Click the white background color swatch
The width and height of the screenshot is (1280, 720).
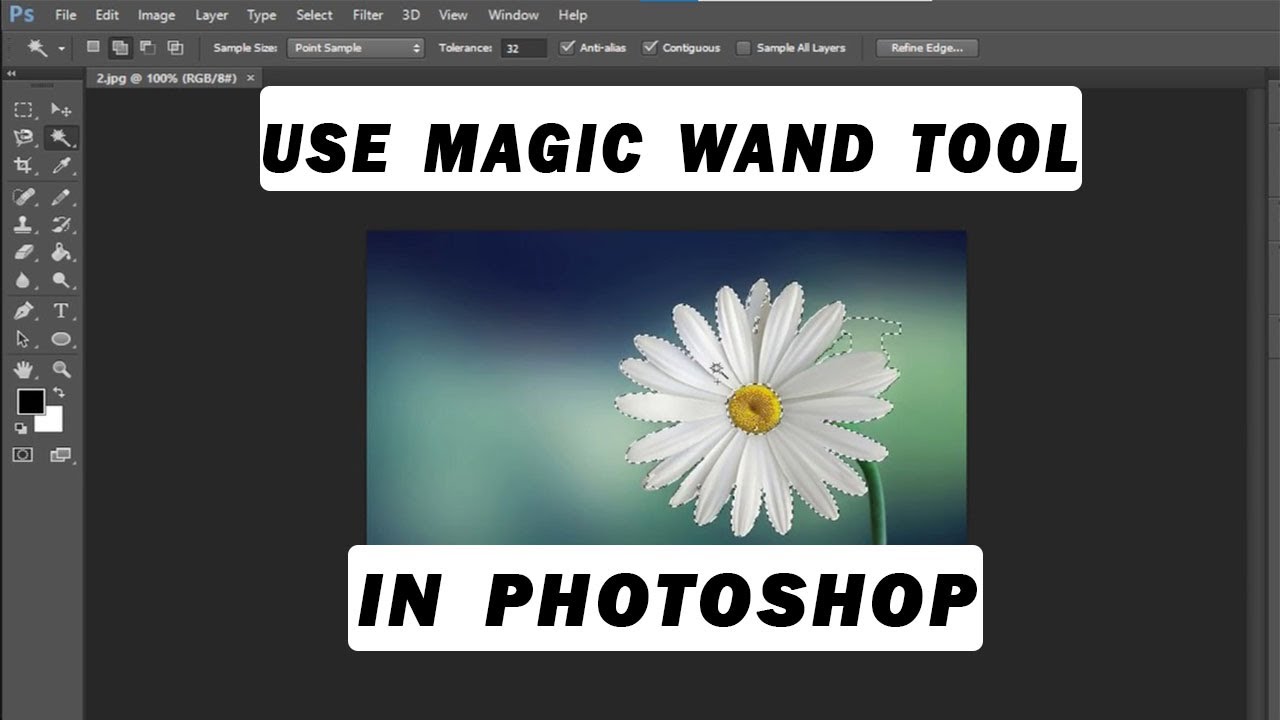click(51, 423)
